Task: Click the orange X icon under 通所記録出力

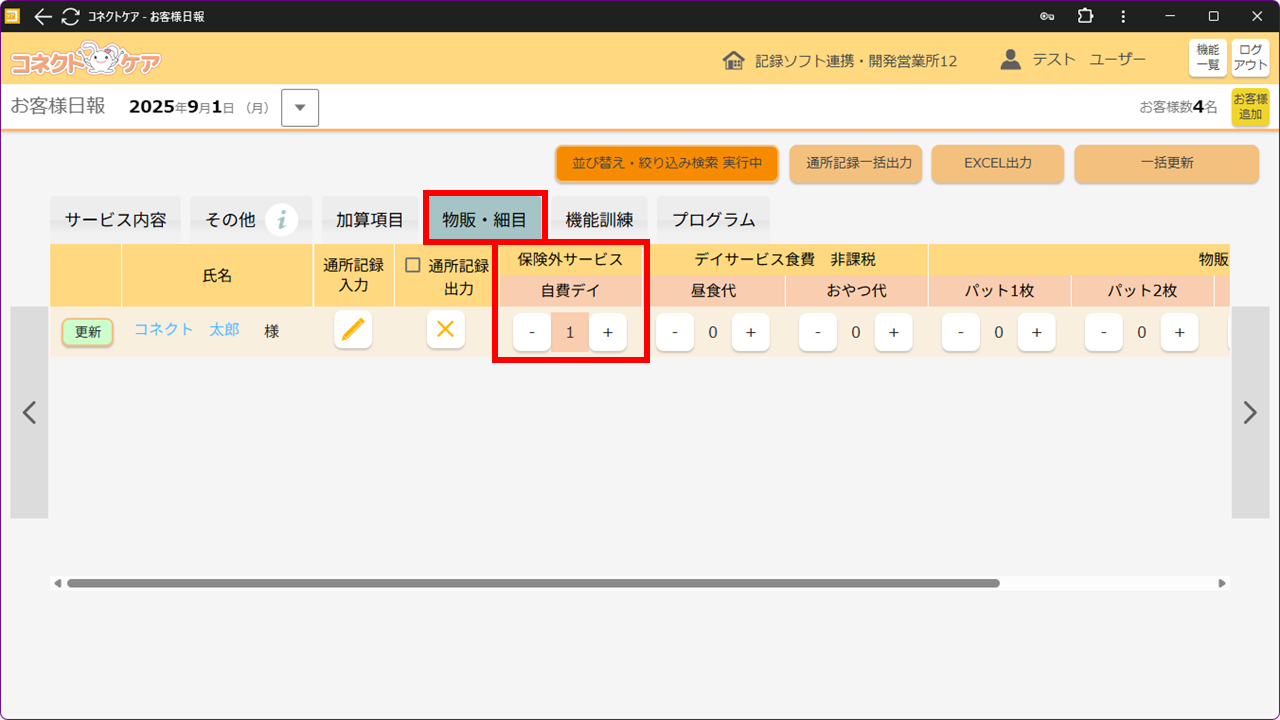Action: pyautogui.click(x=445, y=330)
